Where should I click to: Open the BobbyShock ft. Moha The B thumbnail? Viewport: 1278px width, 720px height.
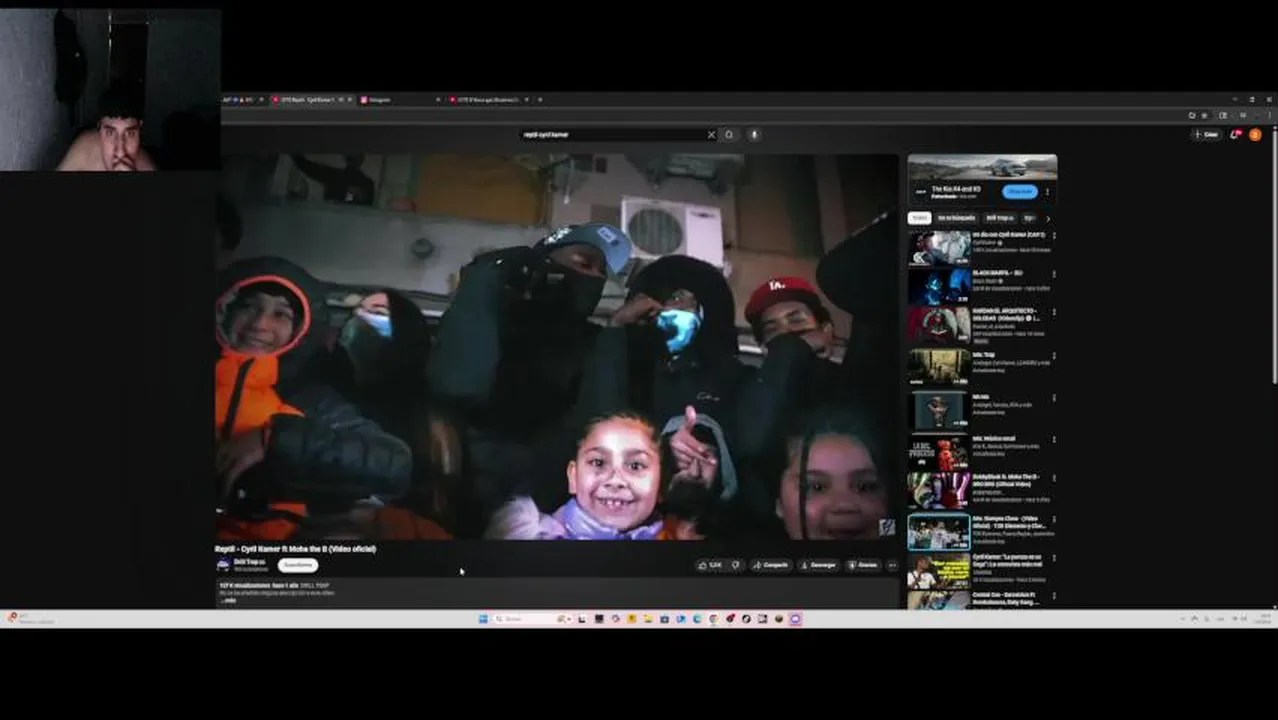coord(938,490)
